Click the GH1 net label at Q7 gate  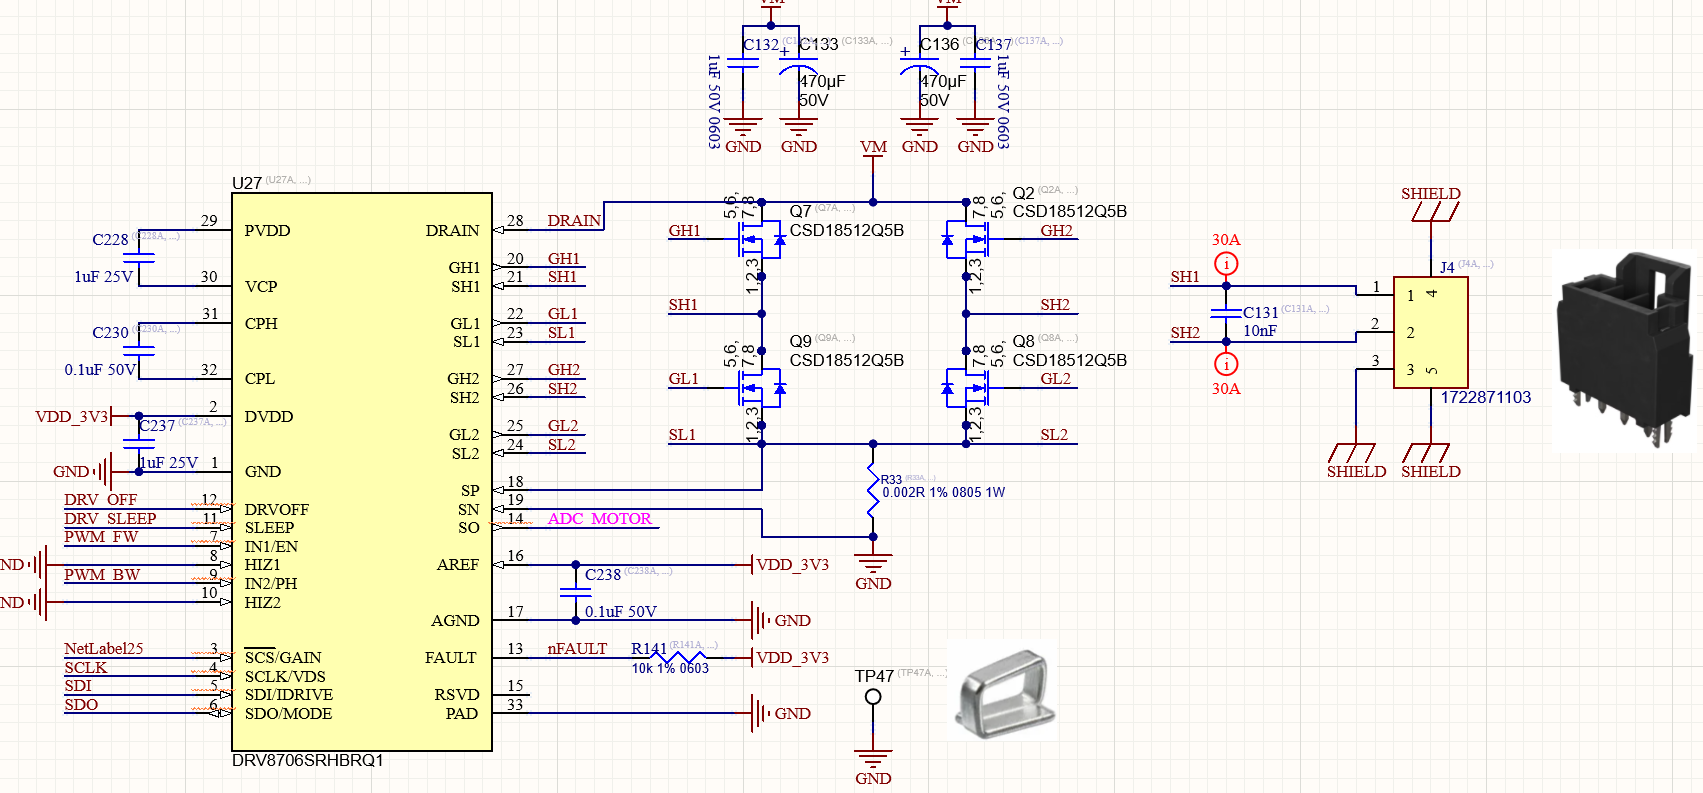pyautogui.click(x=684, y=231)
